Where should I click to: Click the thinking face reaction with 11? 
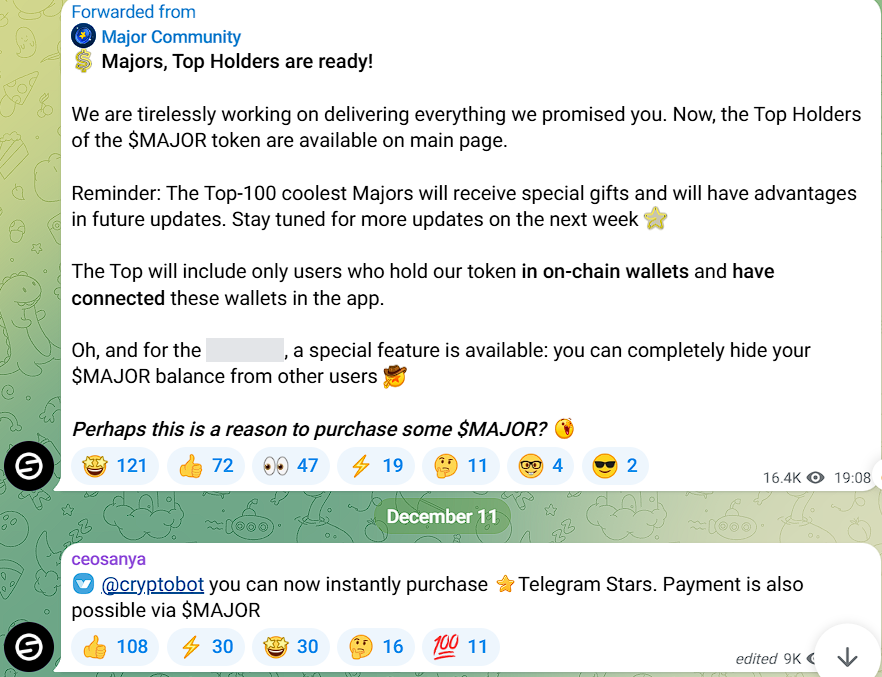[461, 466]
